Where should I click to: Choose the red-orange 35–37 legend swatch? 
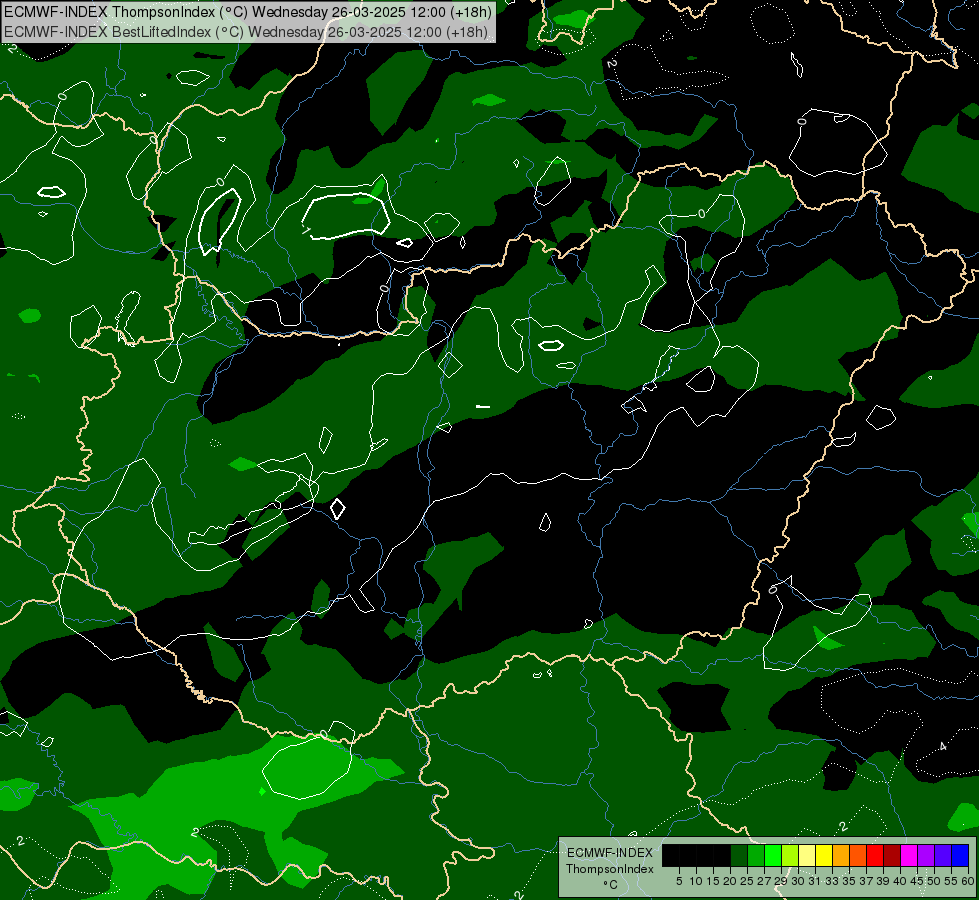[858, 855]
